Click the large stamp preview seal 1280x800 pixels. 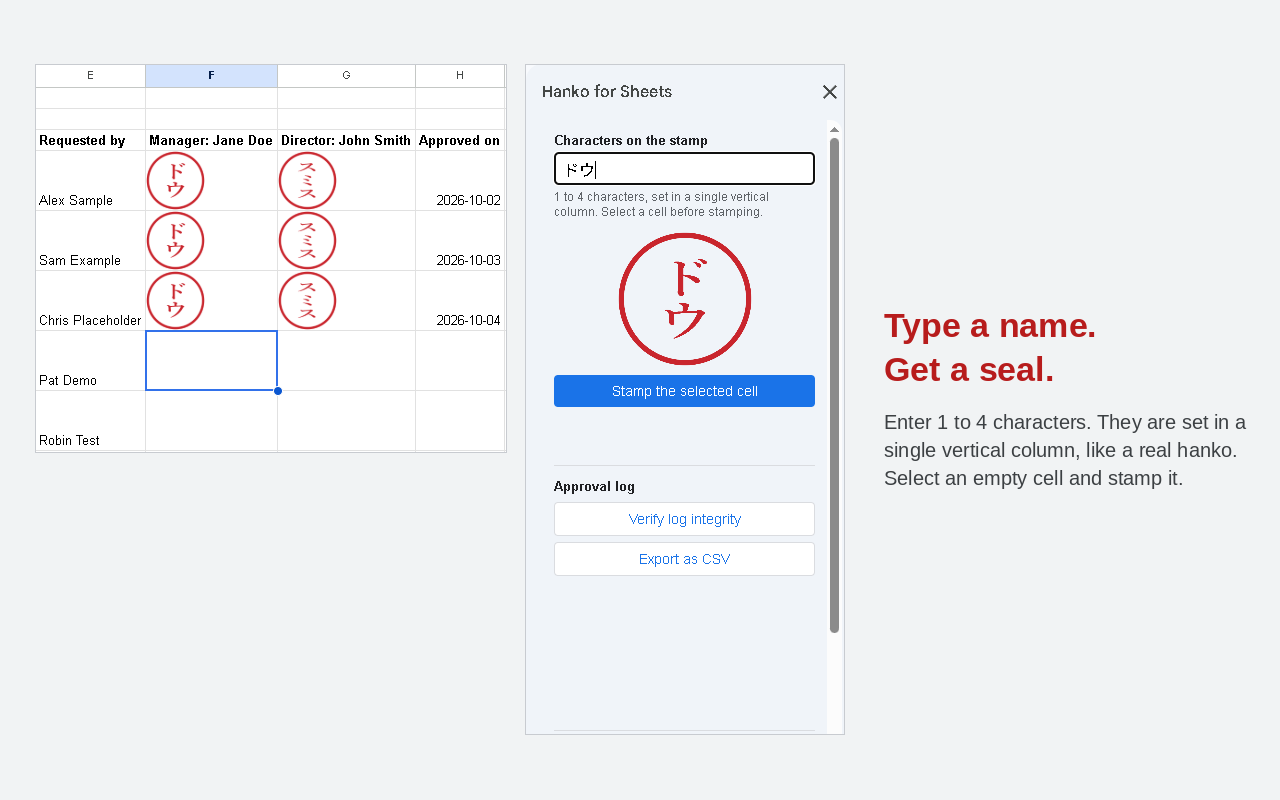coord(685,299)
